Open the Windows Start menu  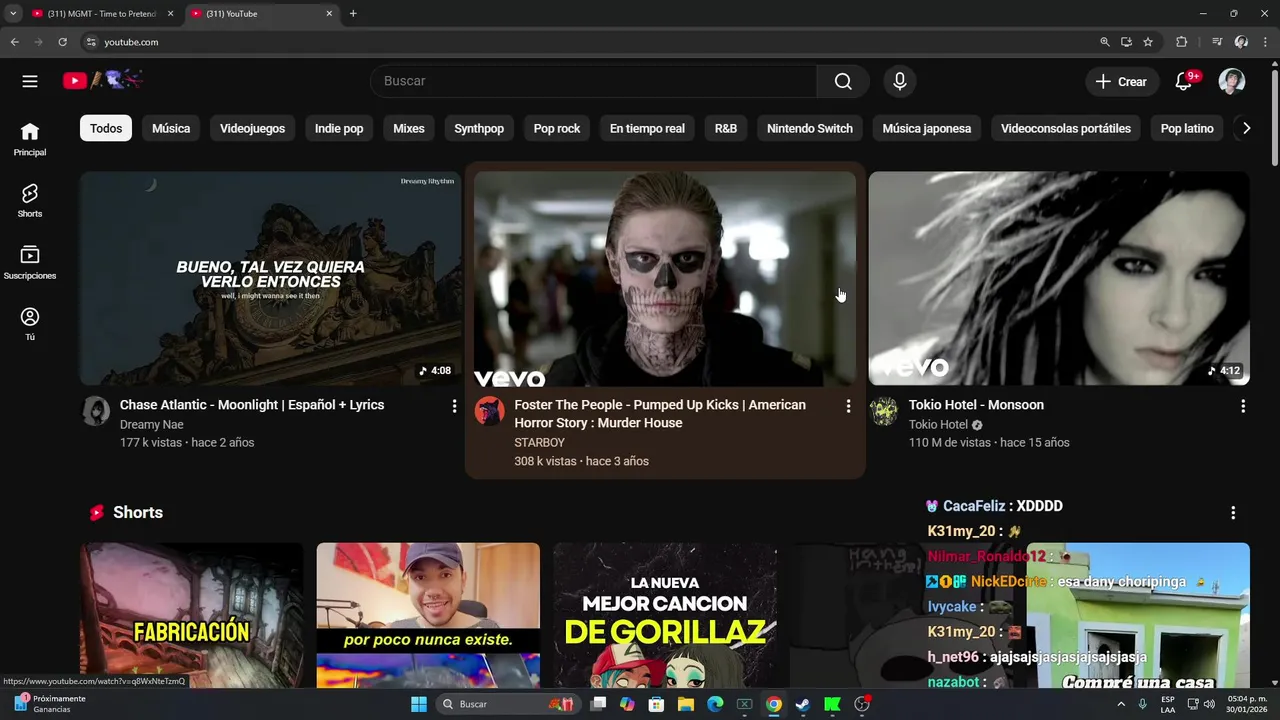tap(419, 704)
